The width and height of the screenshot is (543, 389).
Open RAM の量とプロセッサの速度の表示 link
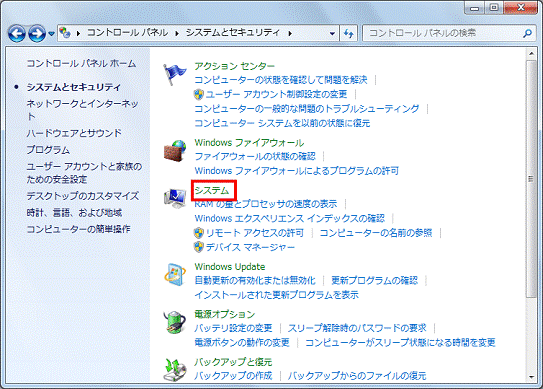click(x=266, y=204)
